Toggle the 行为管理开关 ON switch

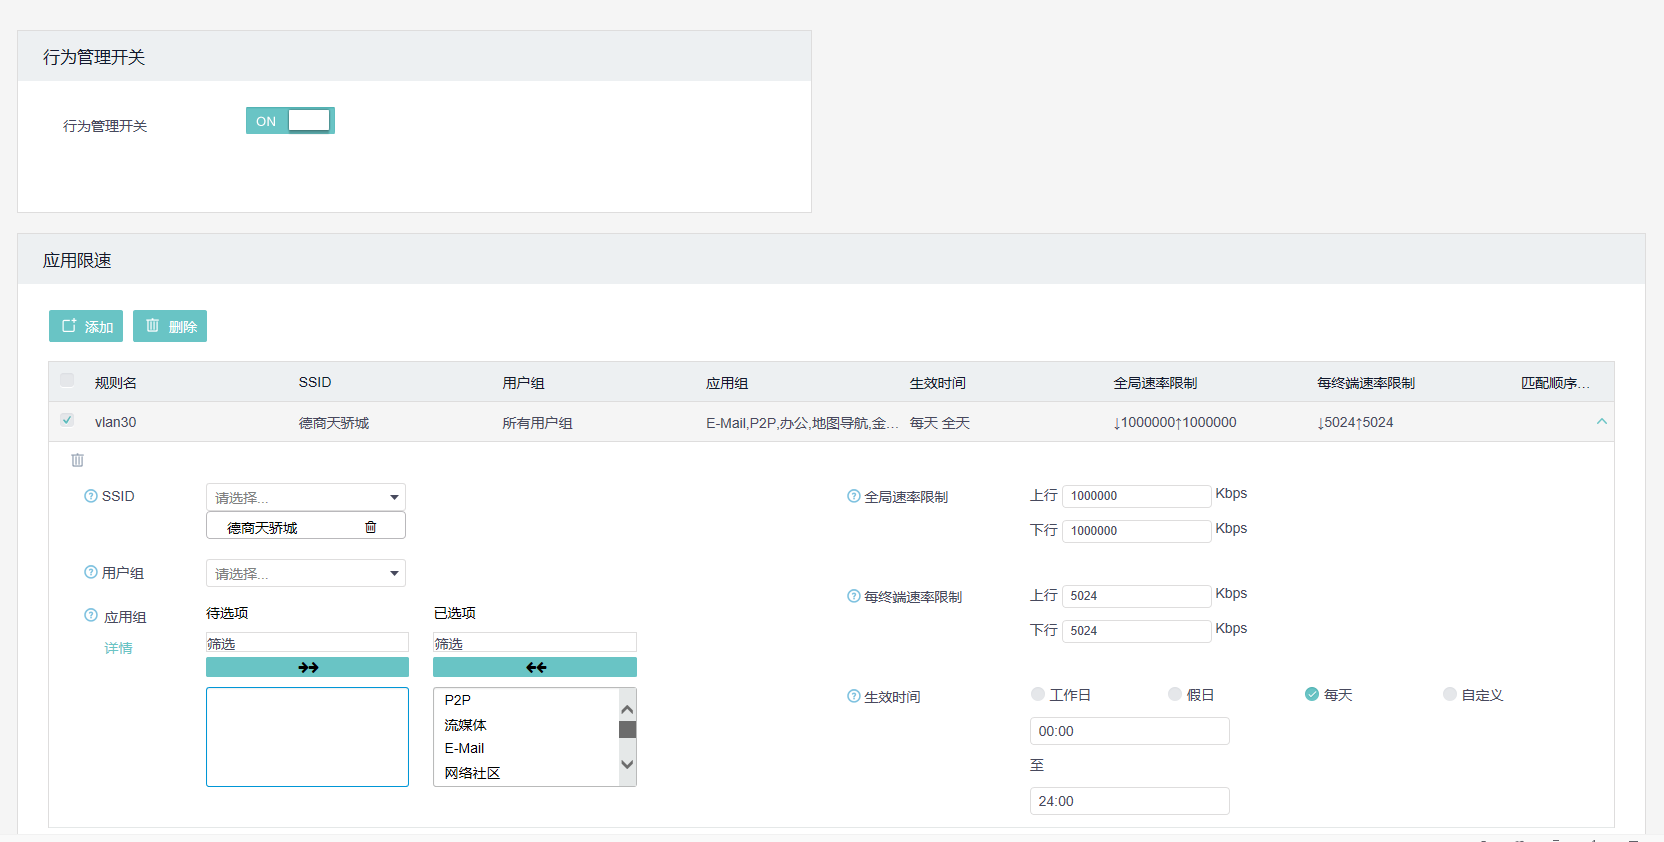[x=290, y=121]
